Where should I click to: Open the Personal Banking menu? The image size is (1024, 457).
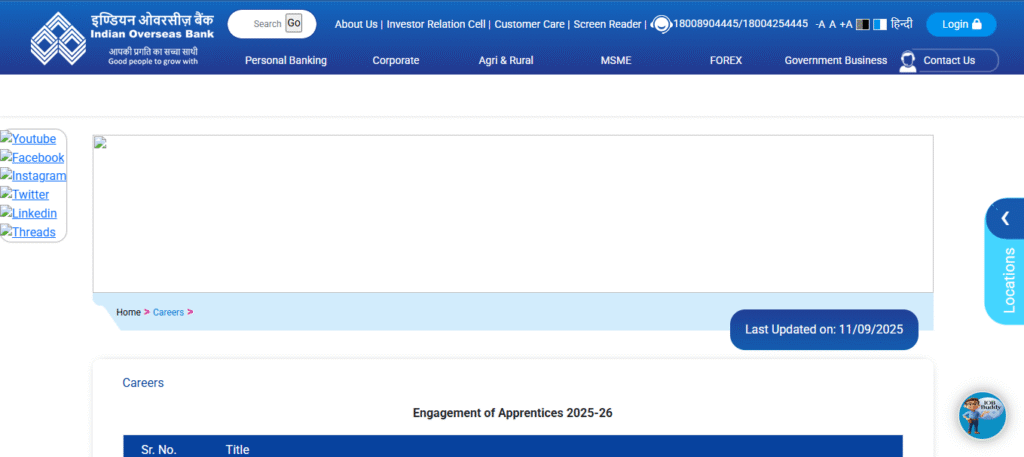tap(285, 60)
